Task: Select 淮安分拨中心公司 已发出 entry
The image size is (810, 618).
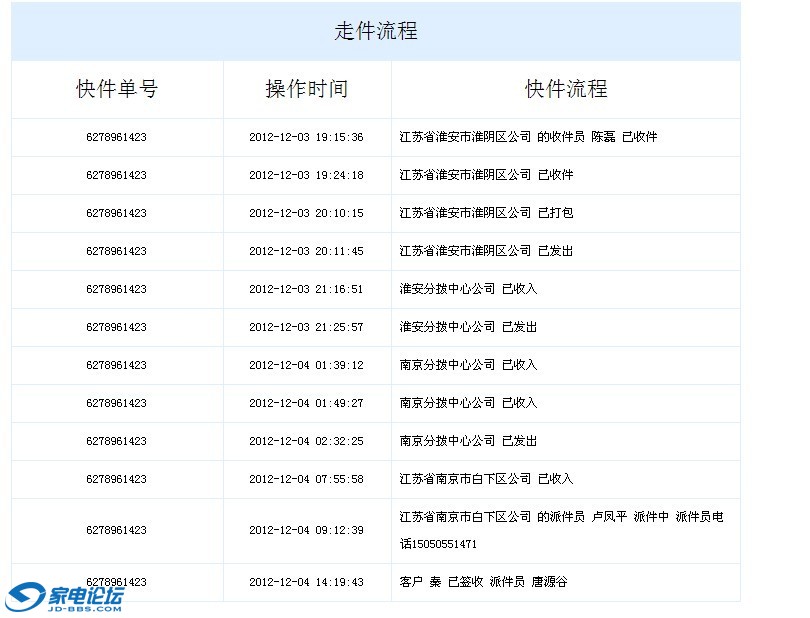Action: [x=468, y=327]
